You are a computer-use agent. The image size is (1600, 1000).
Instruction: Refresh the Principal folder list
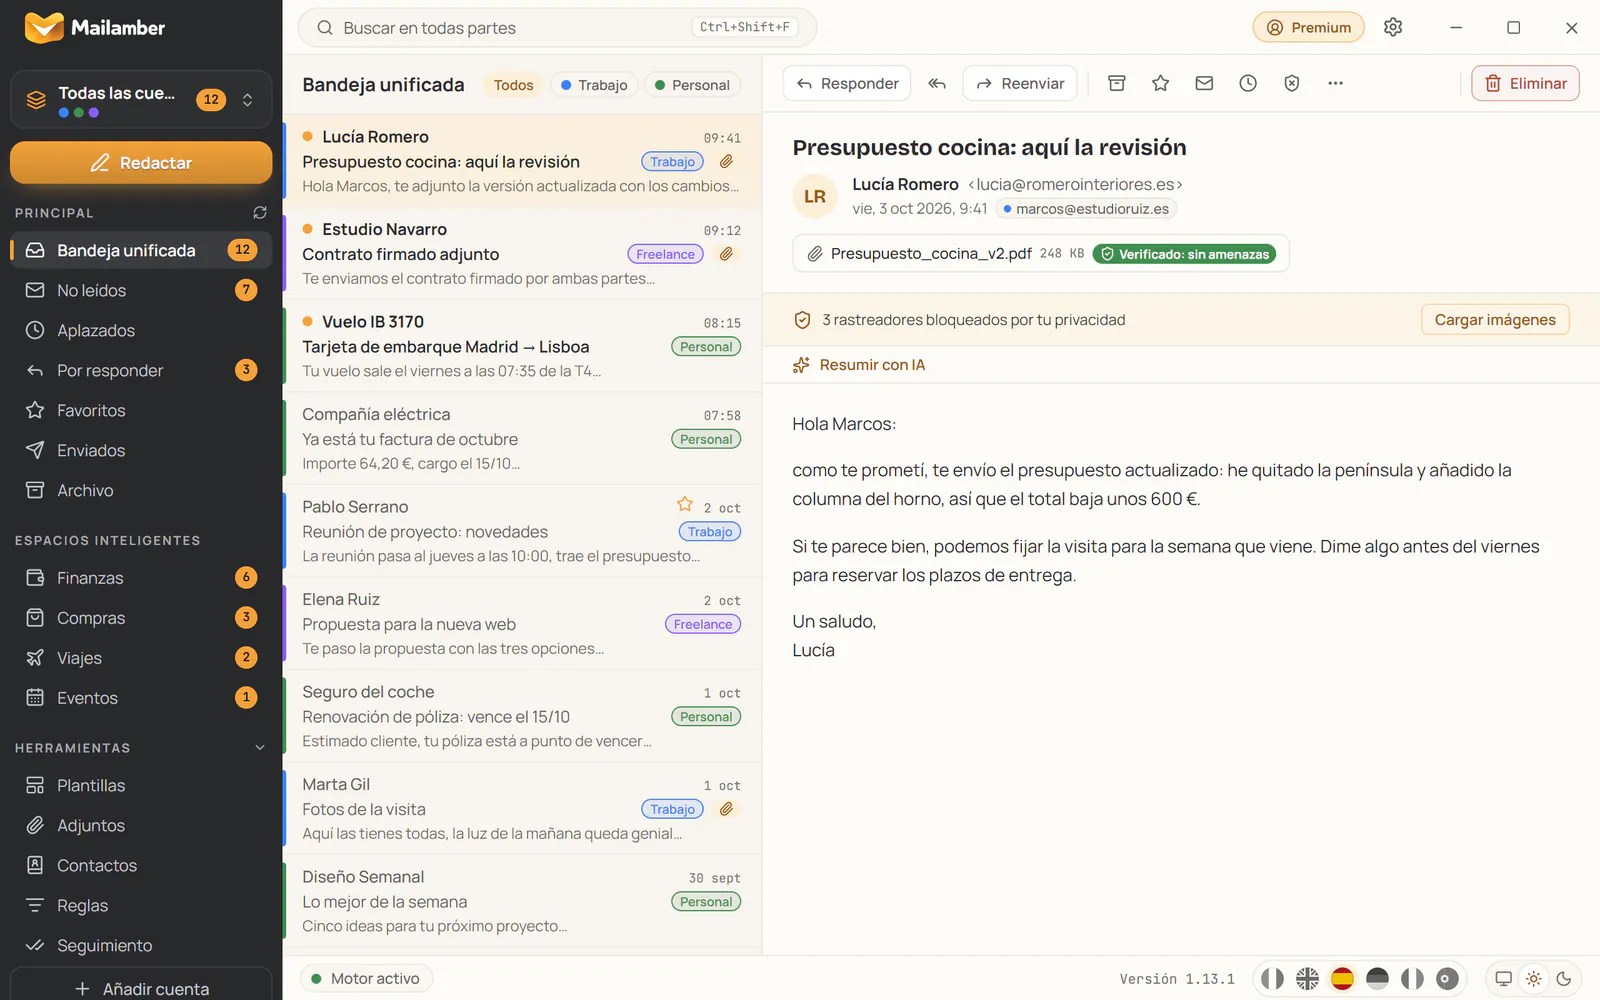pos(260,213)
